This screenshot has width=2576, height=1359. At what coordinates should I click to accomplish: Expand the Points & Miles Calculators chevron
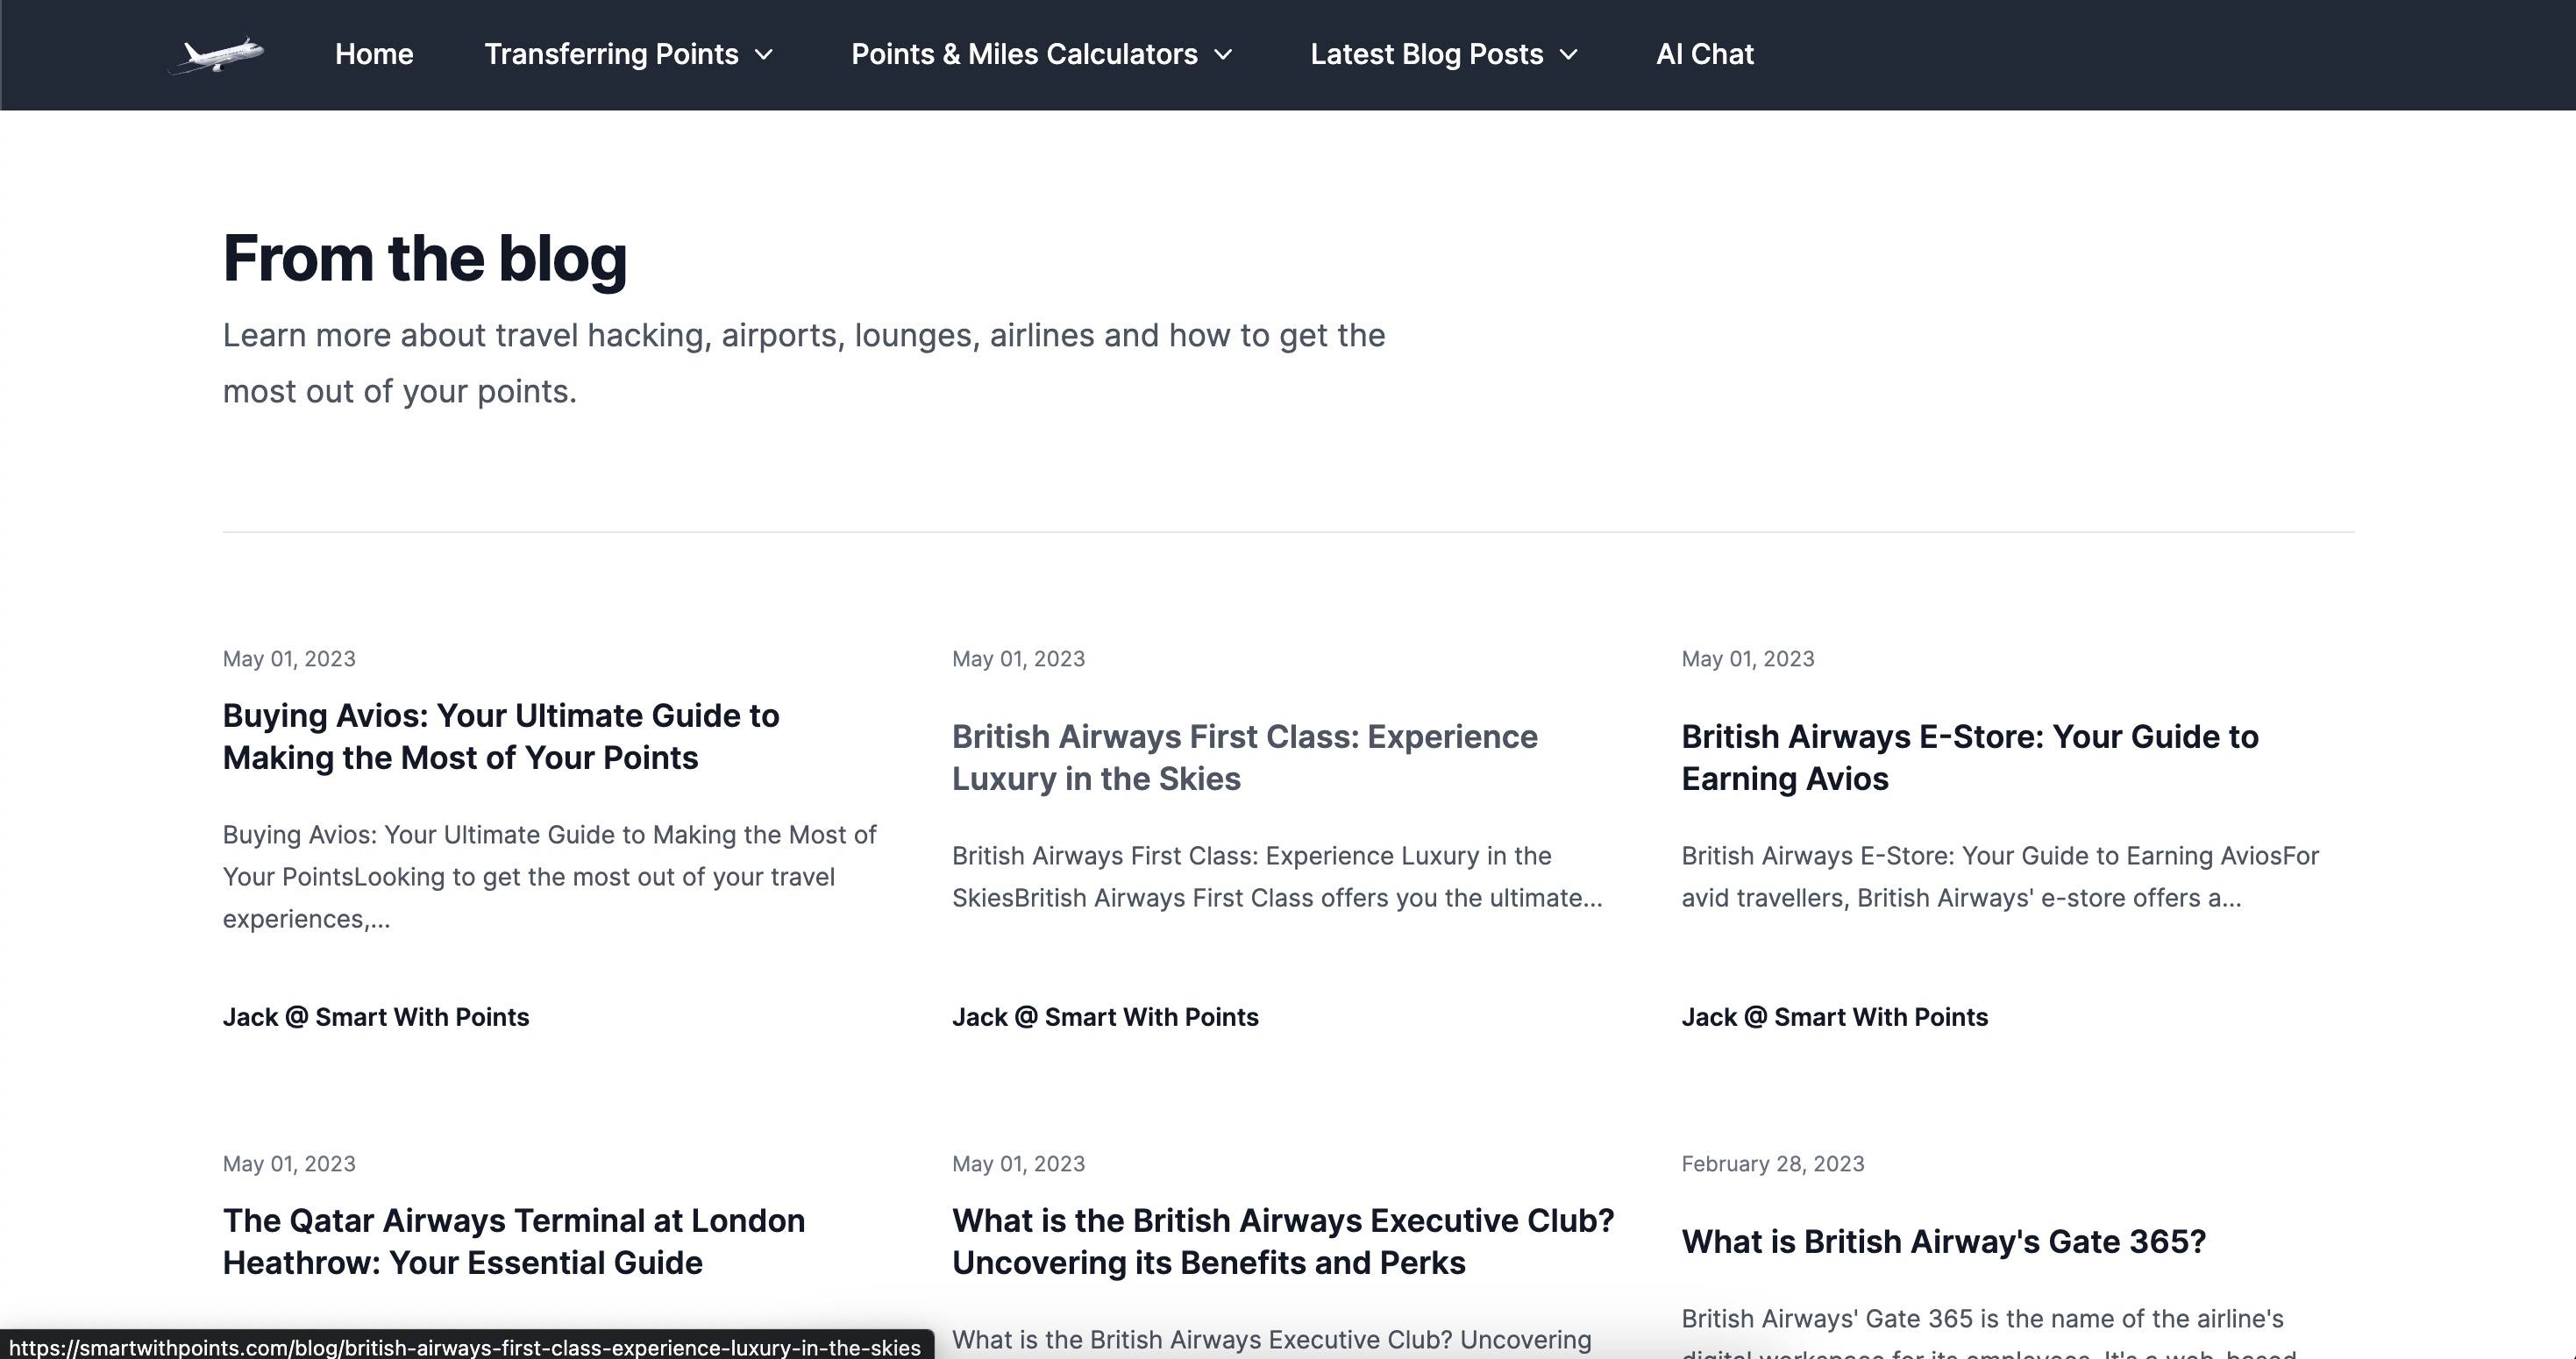pyautogui.click(x=1223, y=55)
